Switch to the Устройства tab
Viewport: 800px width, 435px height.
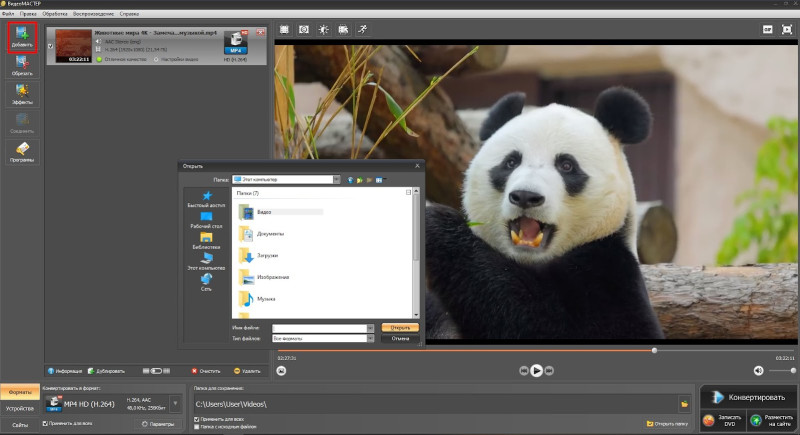(20, 408)
